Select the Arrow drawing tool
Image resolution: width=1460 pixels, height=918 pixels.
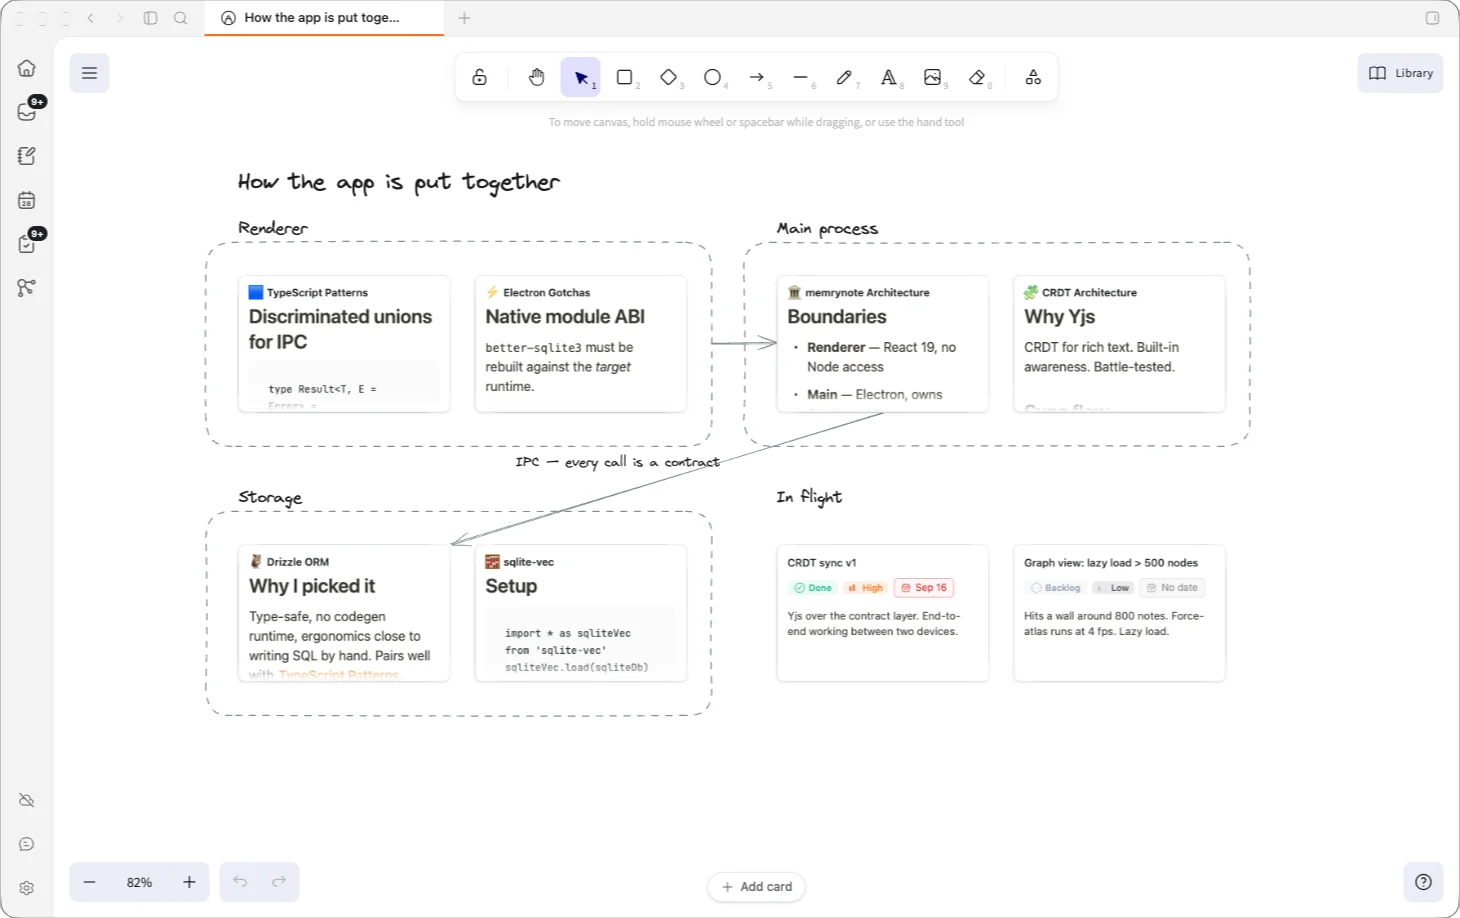(757, 77)
